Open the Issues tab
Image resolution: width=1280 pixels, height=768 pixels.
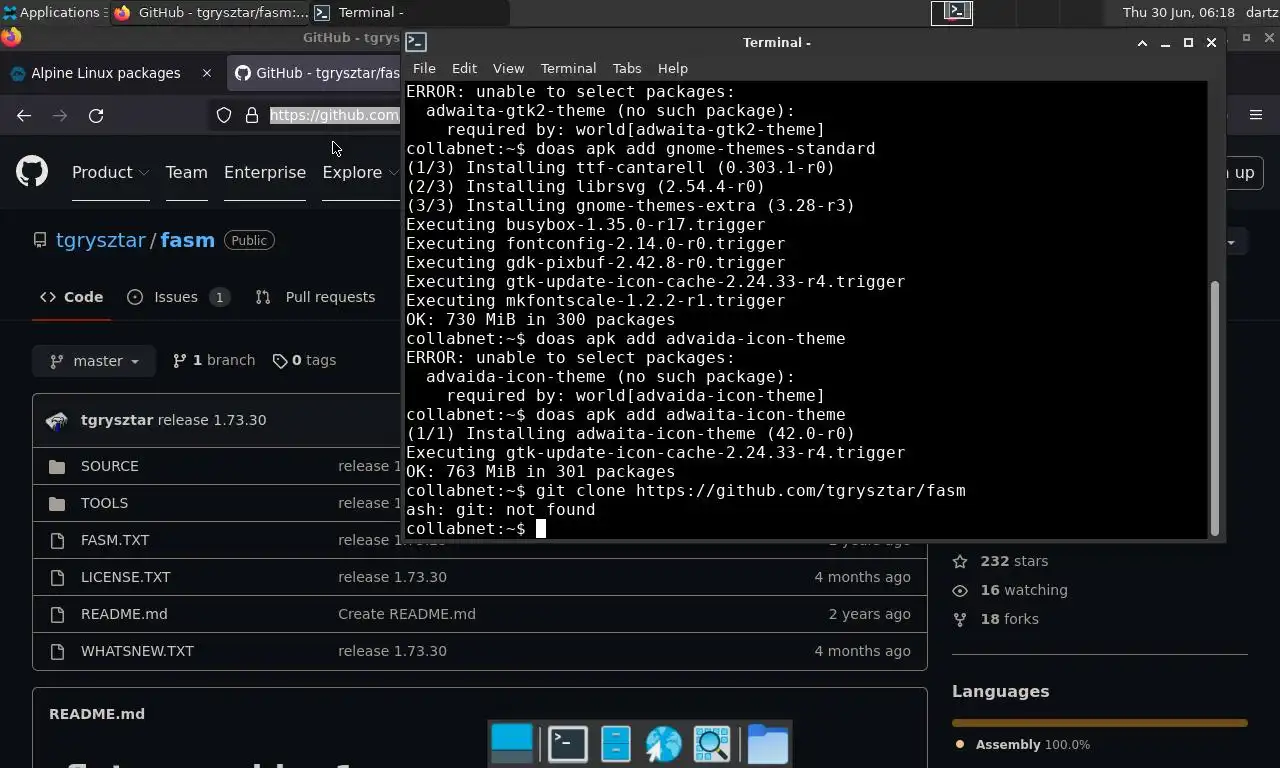click(178, 297)
